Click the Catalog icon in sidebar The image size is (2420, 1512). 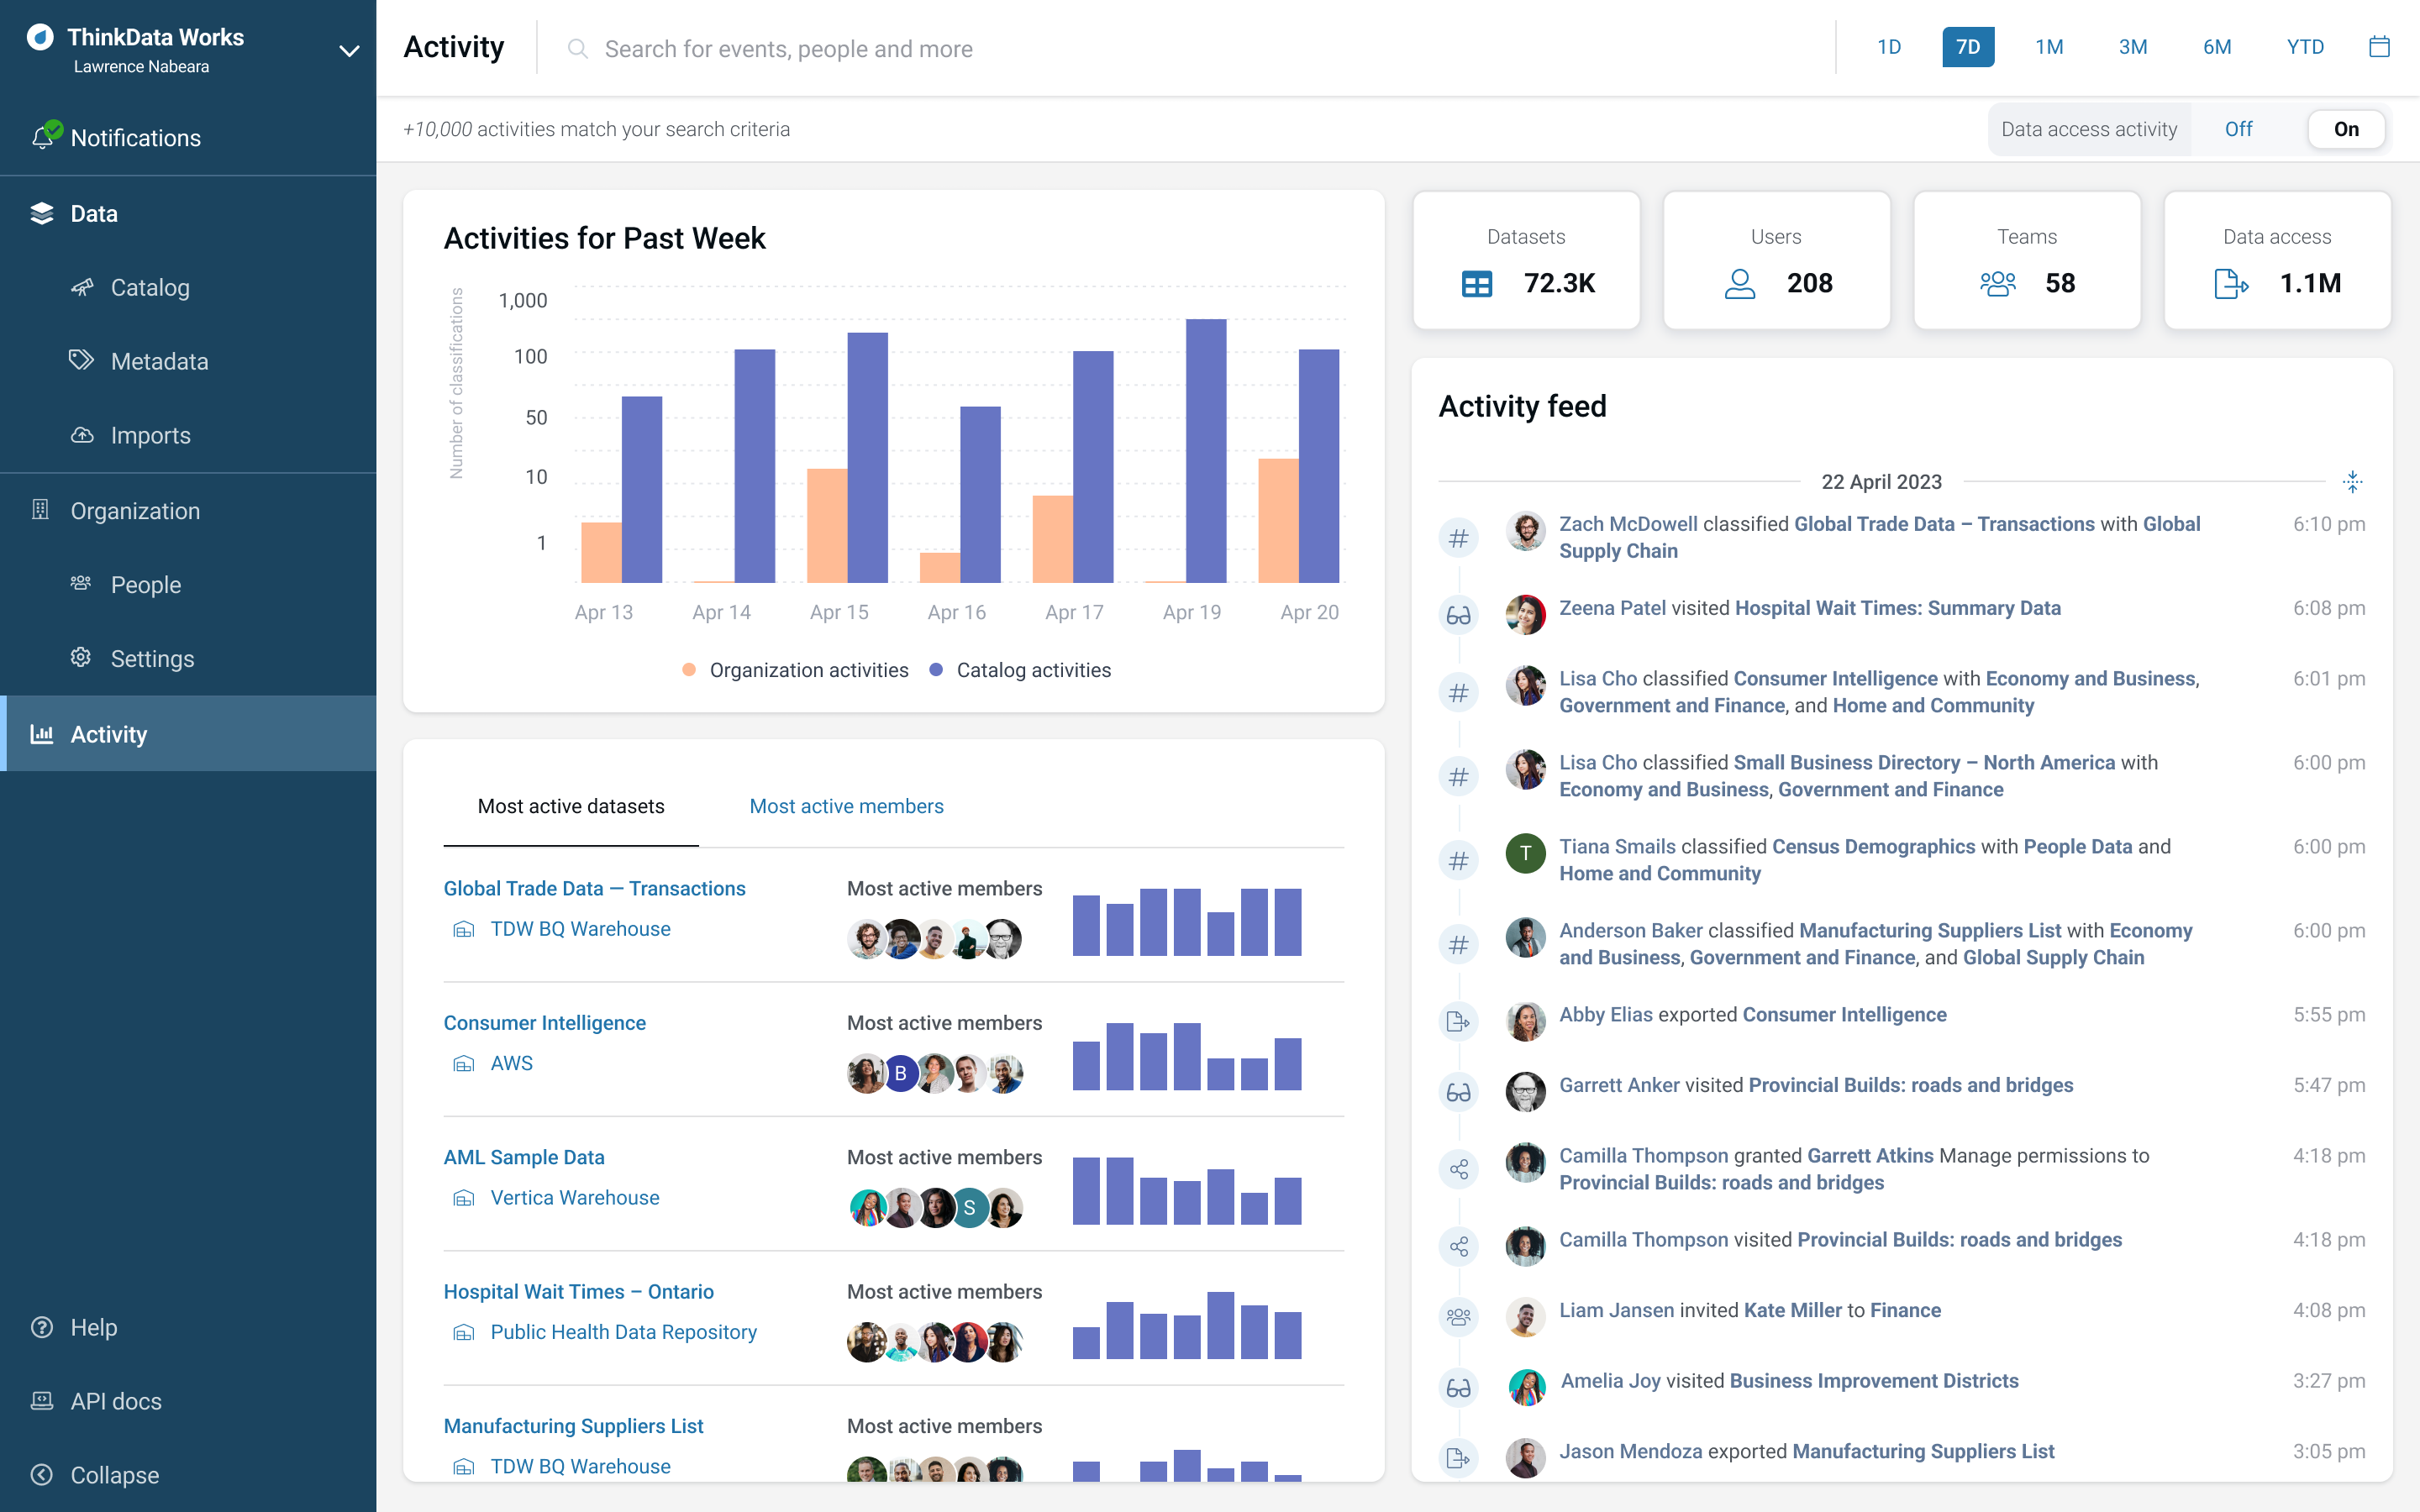(80, 287)
